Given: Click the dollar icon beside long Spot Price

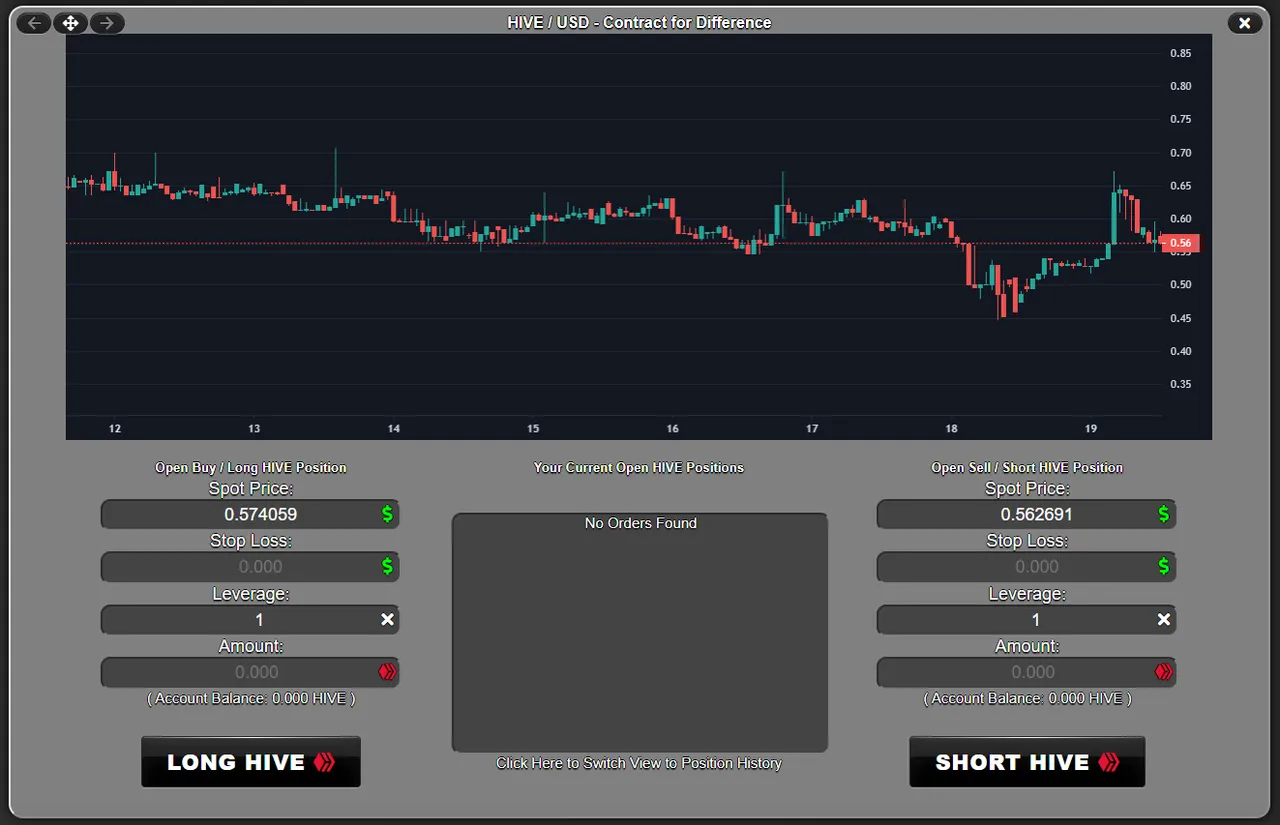Looking at the screenshot, I should (388, 515).
